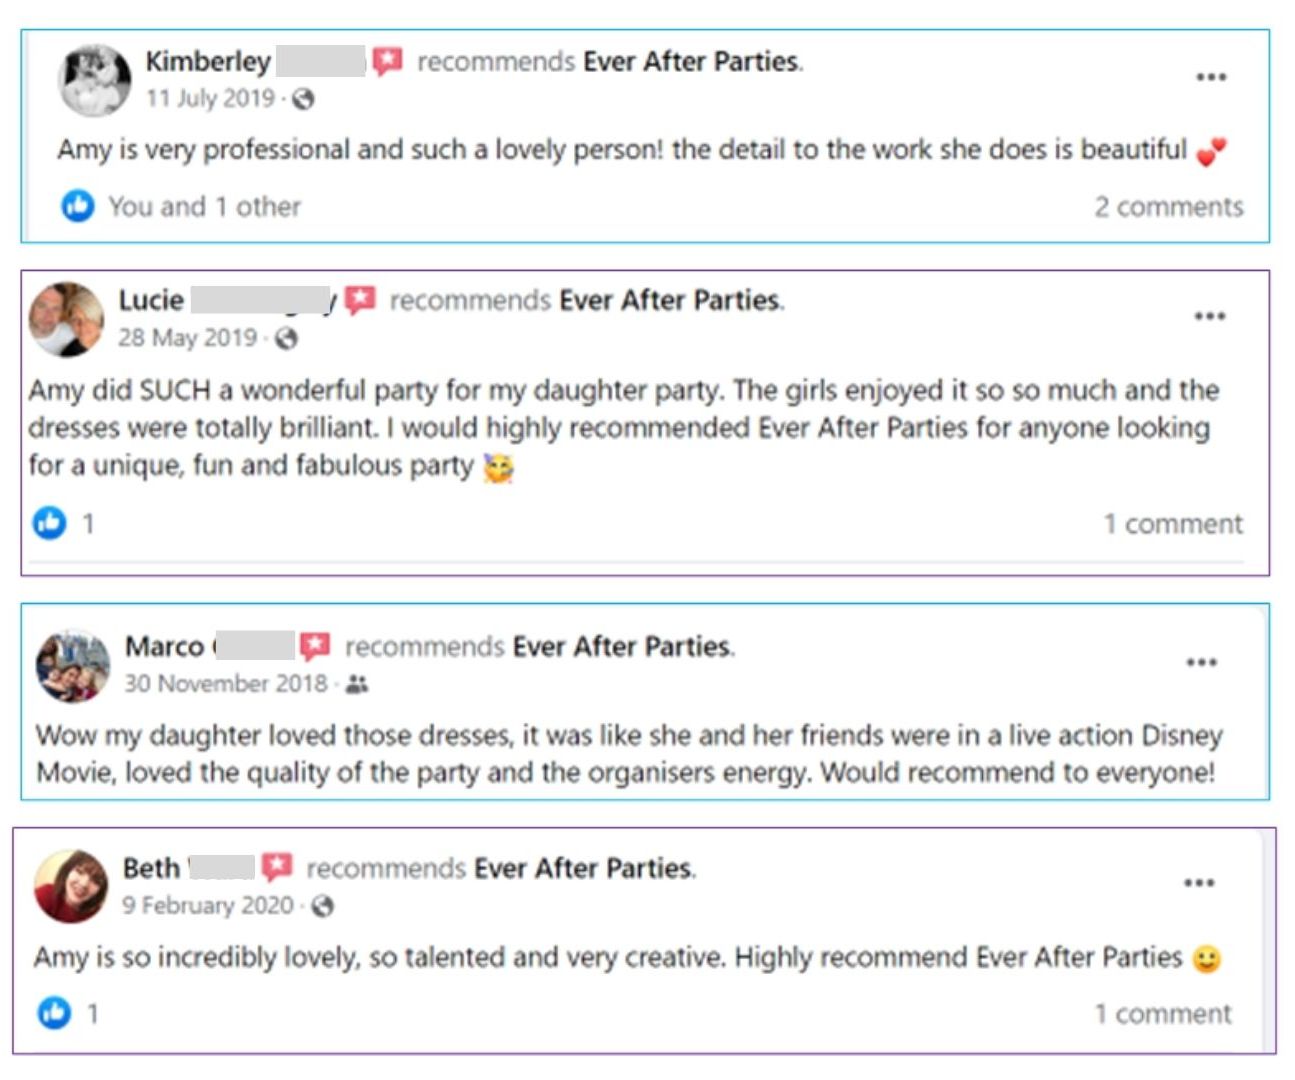Open the 1 comment link on Beth's review
This screenshot has height=1080, width=1295.
[x=1163, y=1014]
